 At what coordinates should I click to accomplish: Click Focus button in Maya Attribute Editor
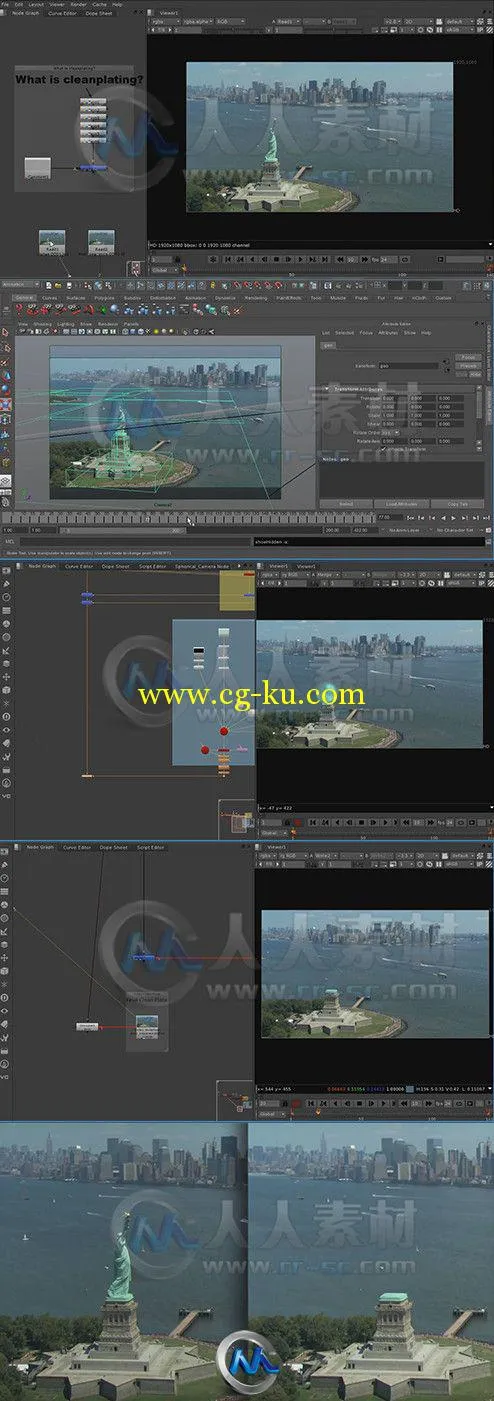(467, 357)
